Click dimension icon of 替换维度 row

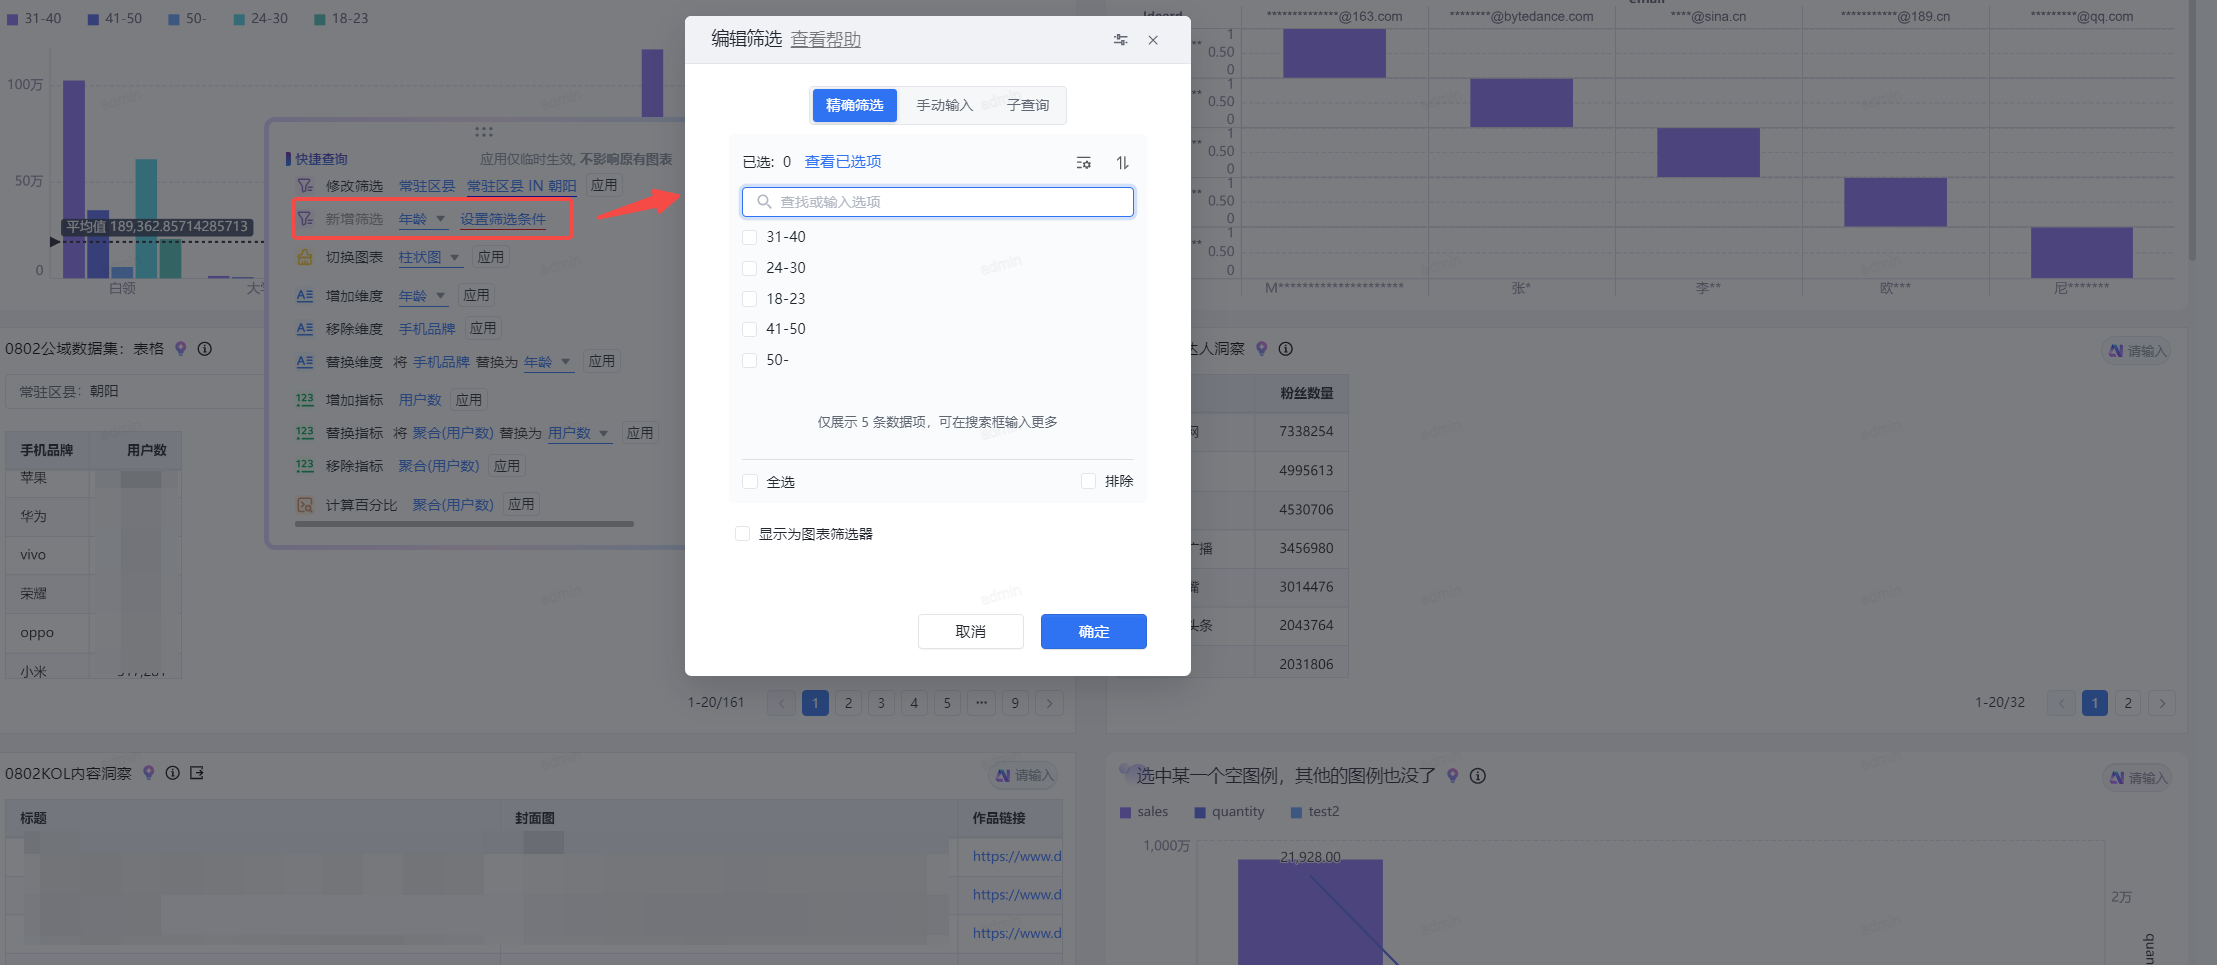pos(305,361)
